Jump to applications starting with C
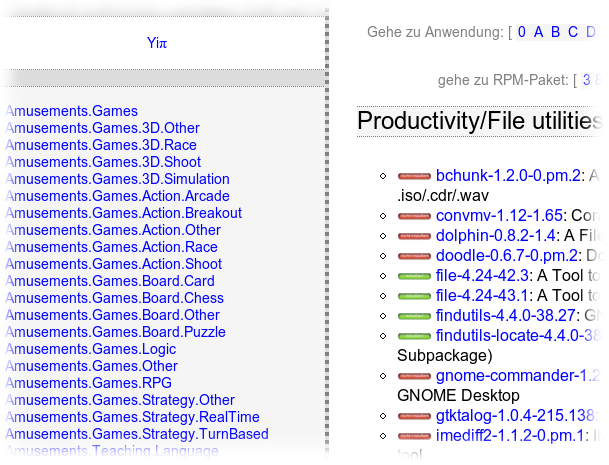This screenshot has width=609, height=465. click(x=572, y=32)
